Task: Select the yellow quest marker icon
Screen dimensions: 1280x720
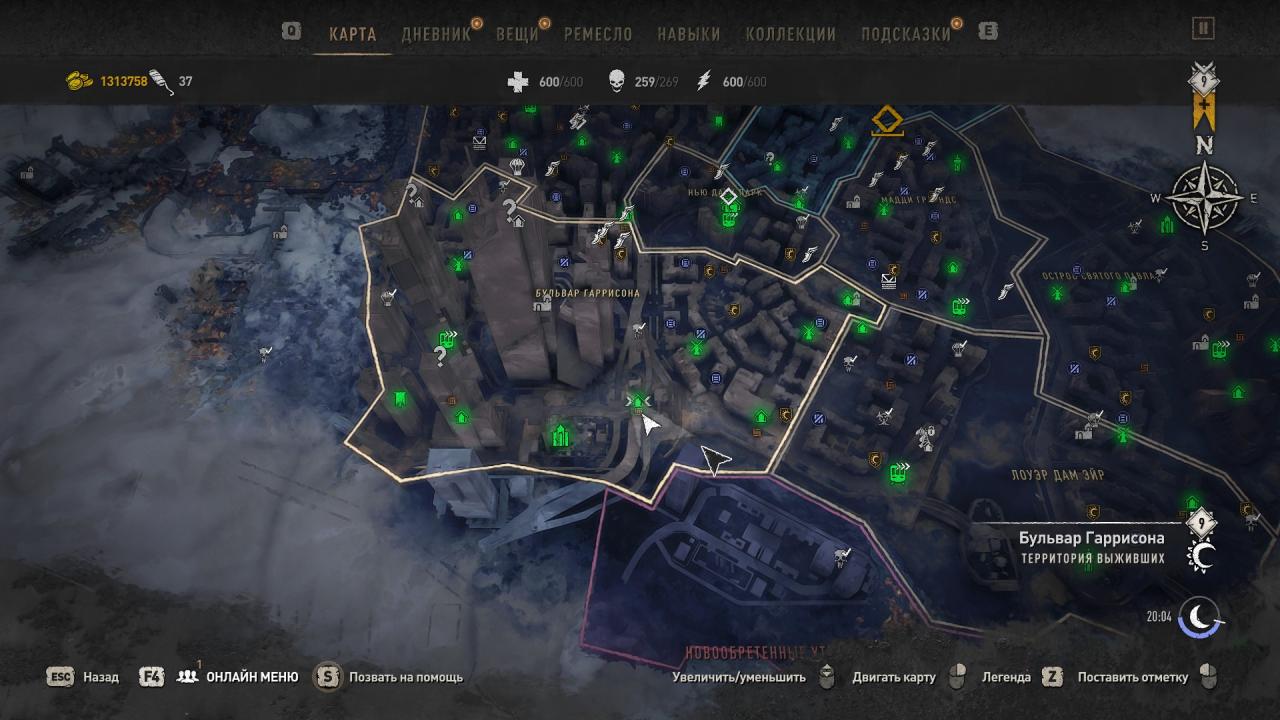Action: point(887,122)
